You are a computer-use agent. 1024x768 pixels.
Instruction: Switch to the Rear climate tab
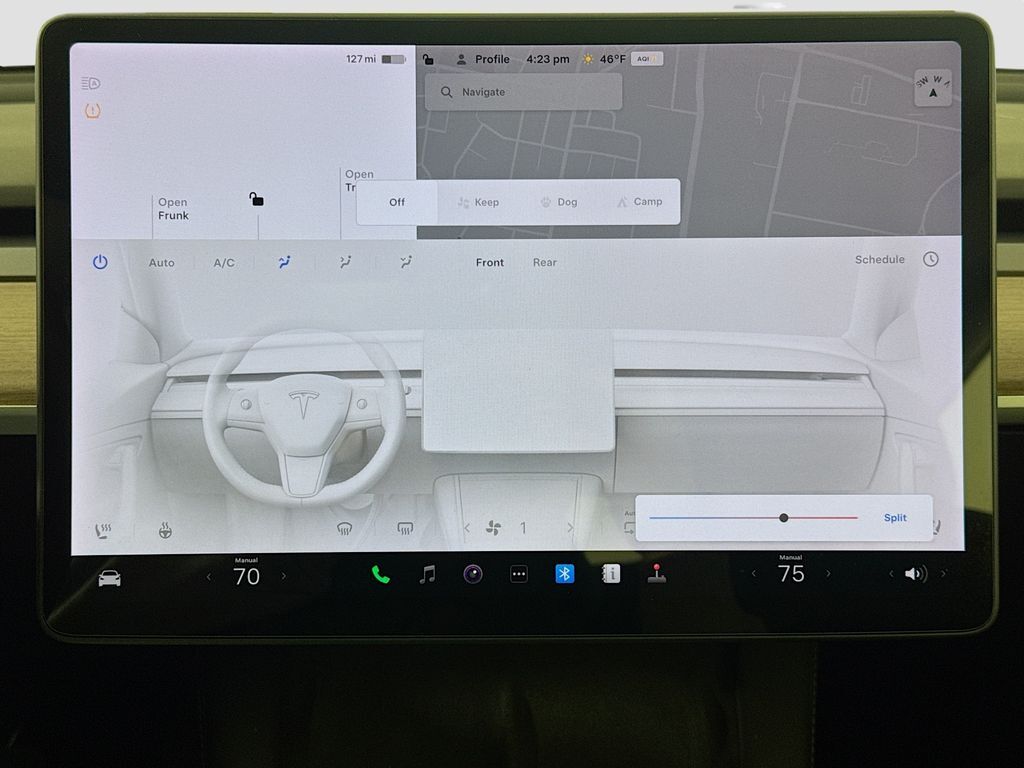[545, 262]
